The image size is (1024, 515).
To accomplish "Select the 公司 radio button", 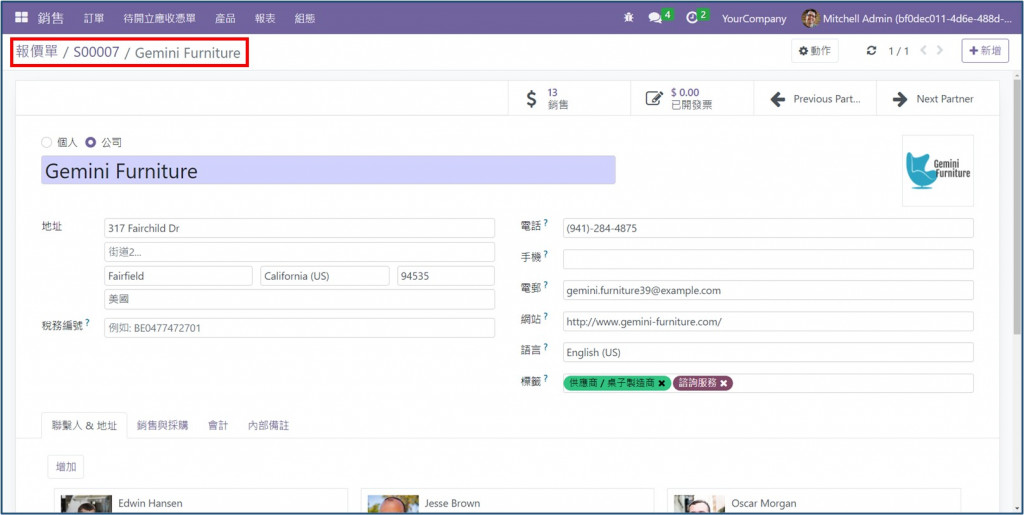I will click(91, 142).
